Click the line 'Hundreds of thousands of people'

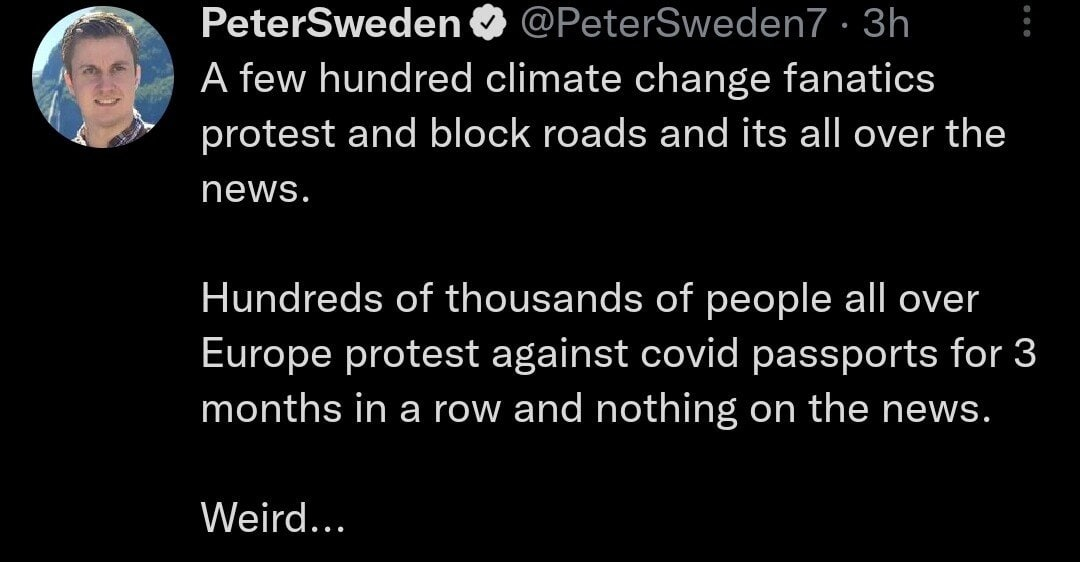[590, 297]
